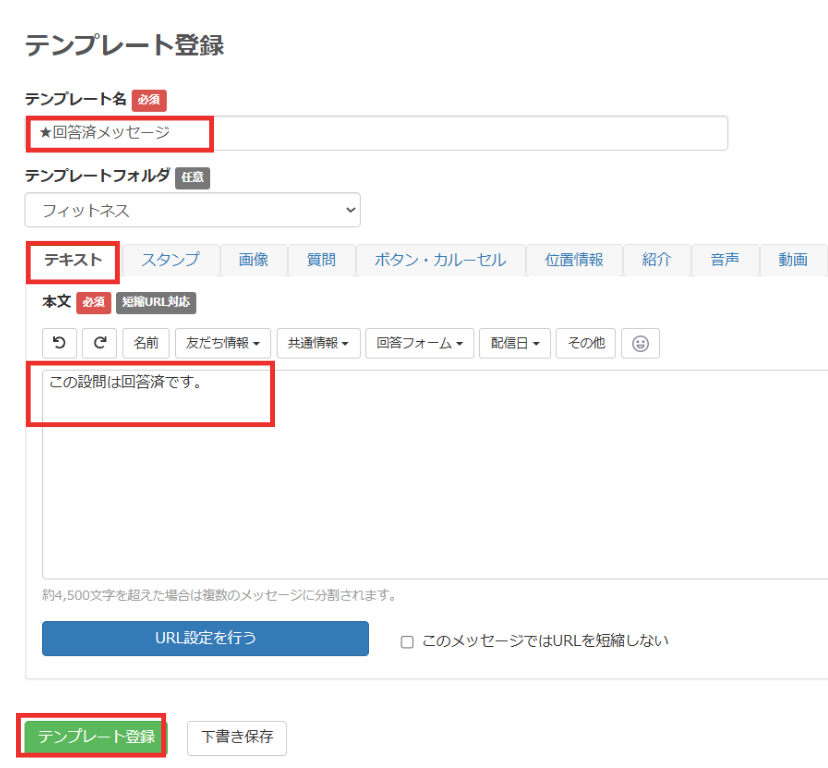Select the ボタン・カルーセル tab
The image size is (828, 768).
[440, 260]
